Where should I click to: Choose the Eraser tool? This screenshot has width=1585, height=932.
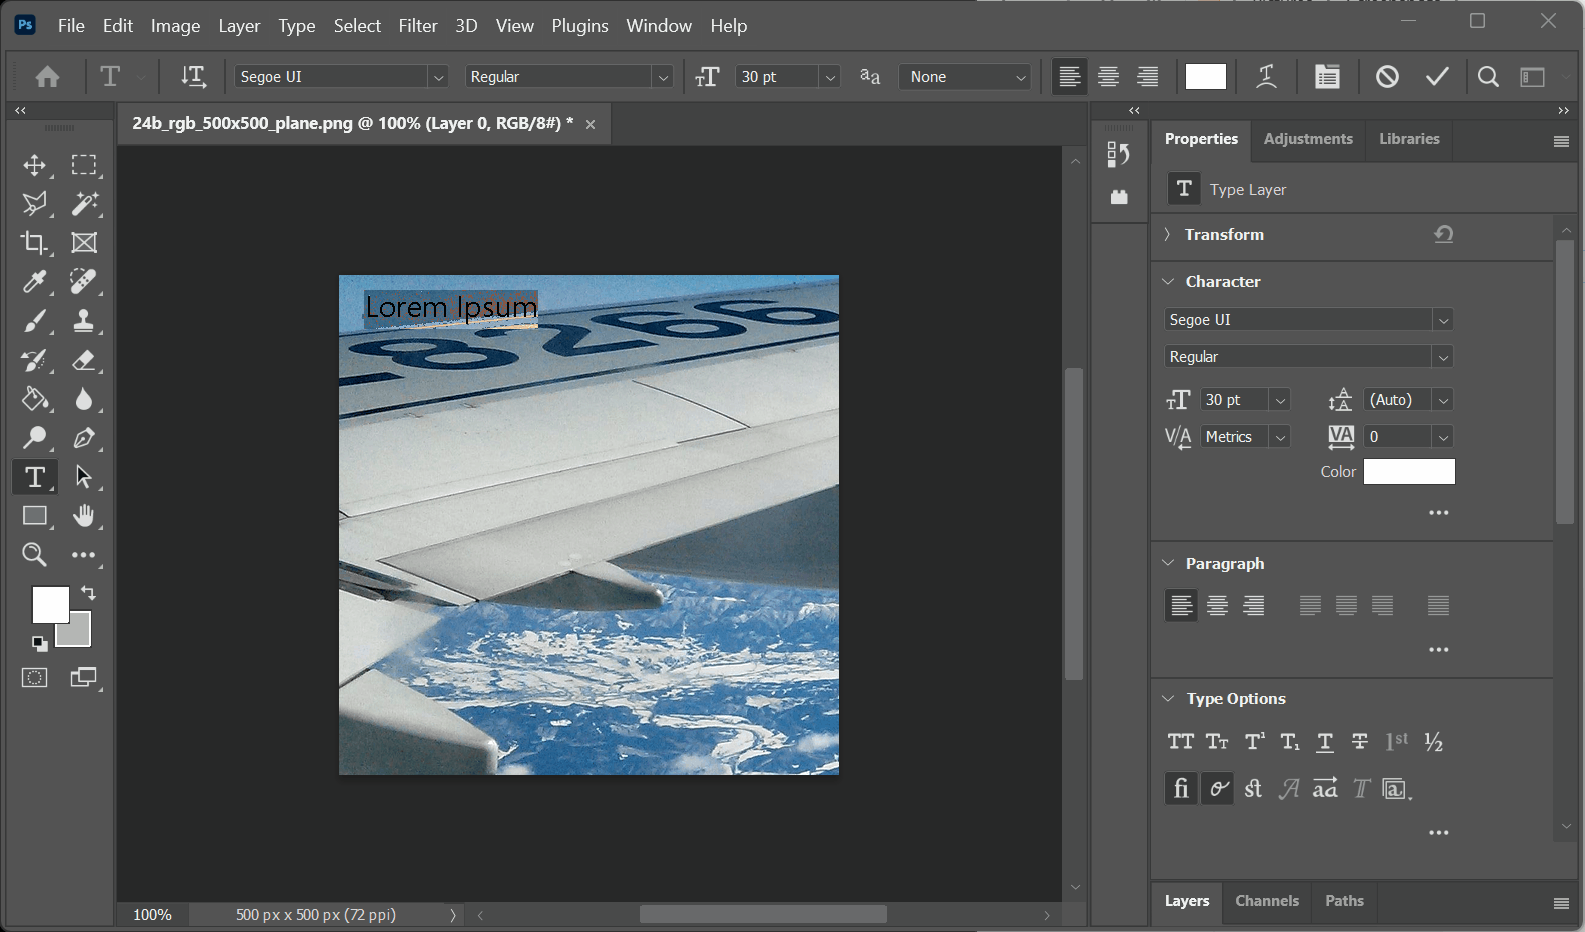(84, 360)
